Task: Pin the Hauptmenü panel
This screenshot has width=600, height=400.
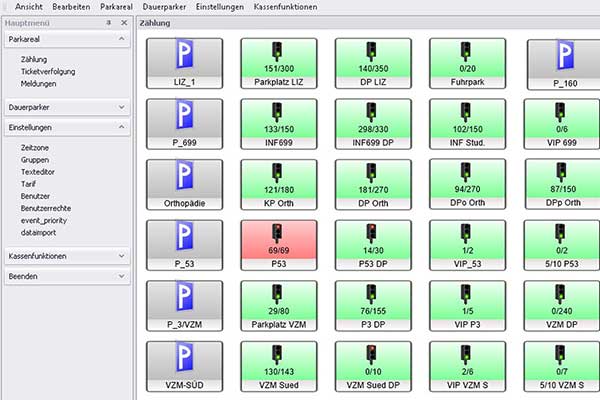Action: 108,21
